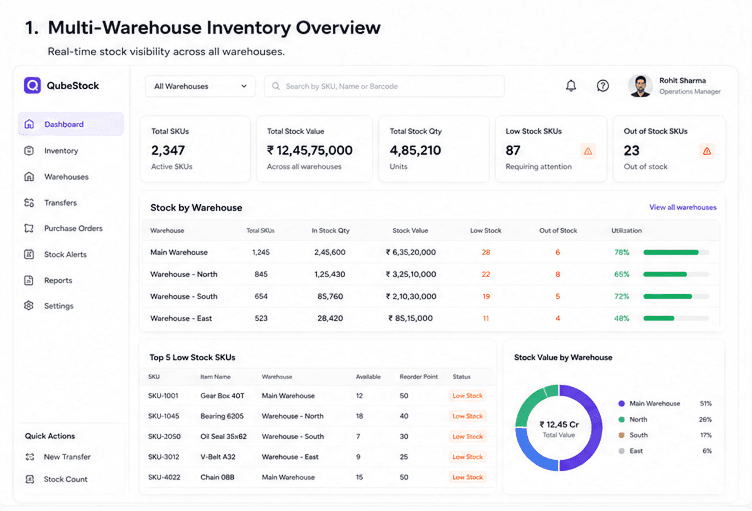This screenshot has height=511, width=752.
Task: Click the Purchase Orders sidebar icon
Action: click(29, 228)
